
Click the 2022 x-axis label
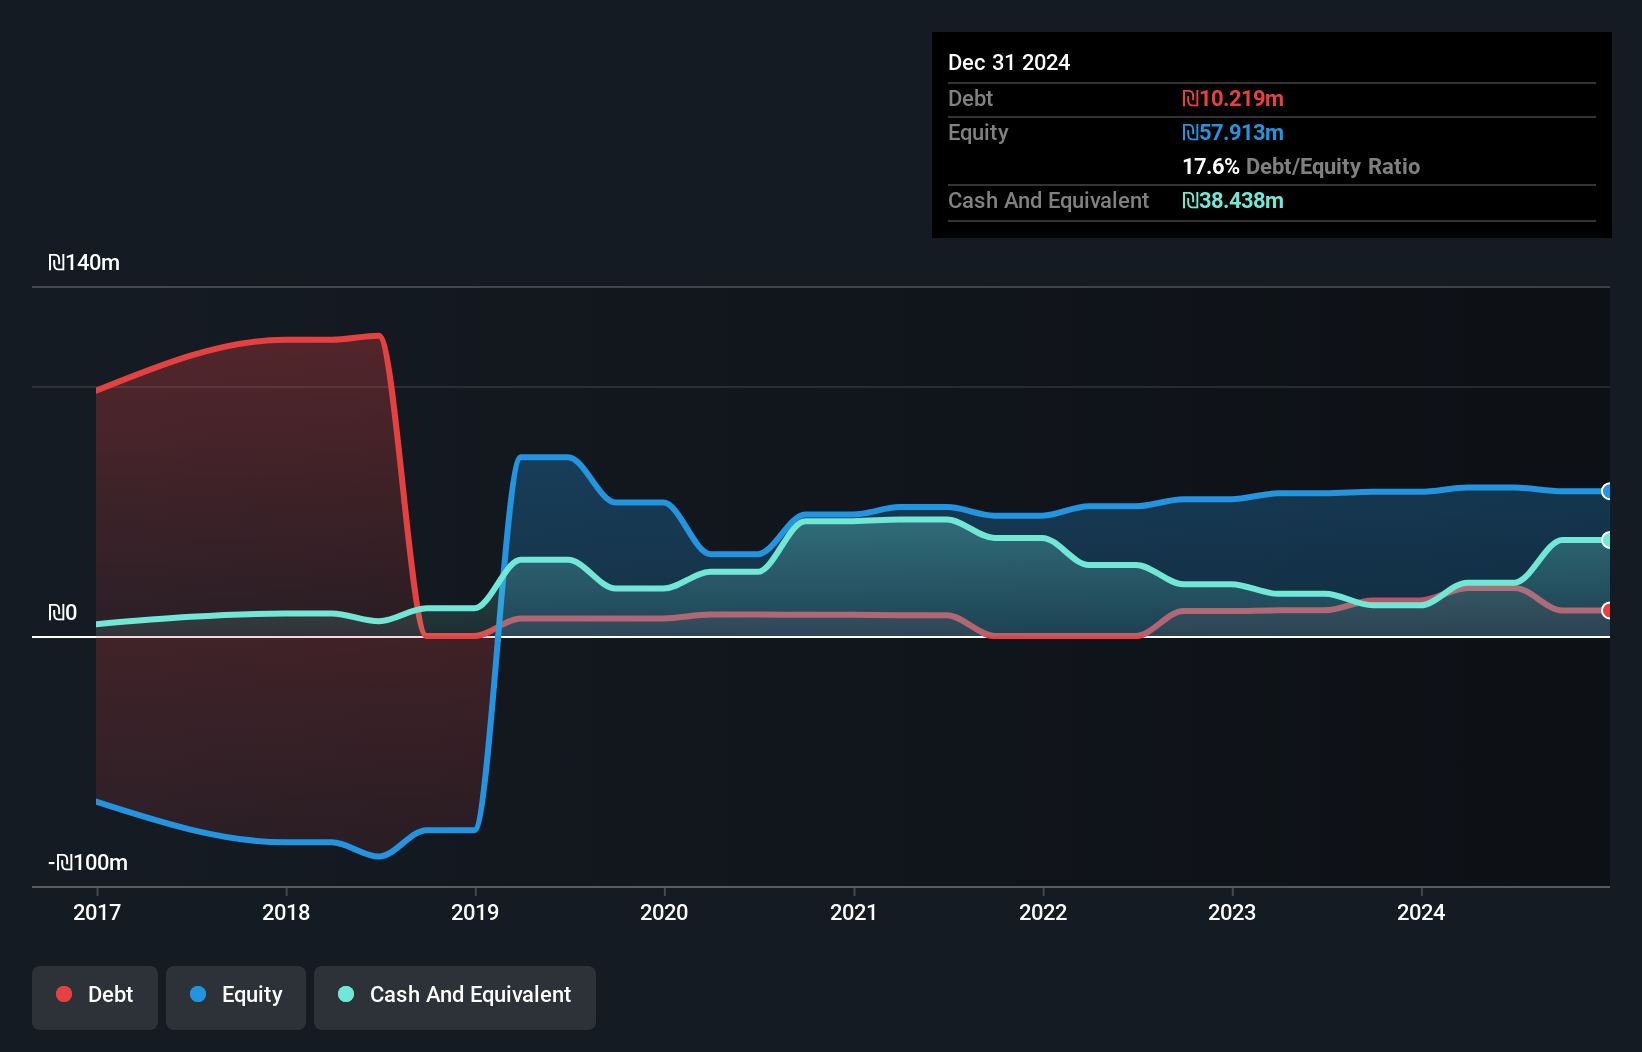[x=1043, y=912]
